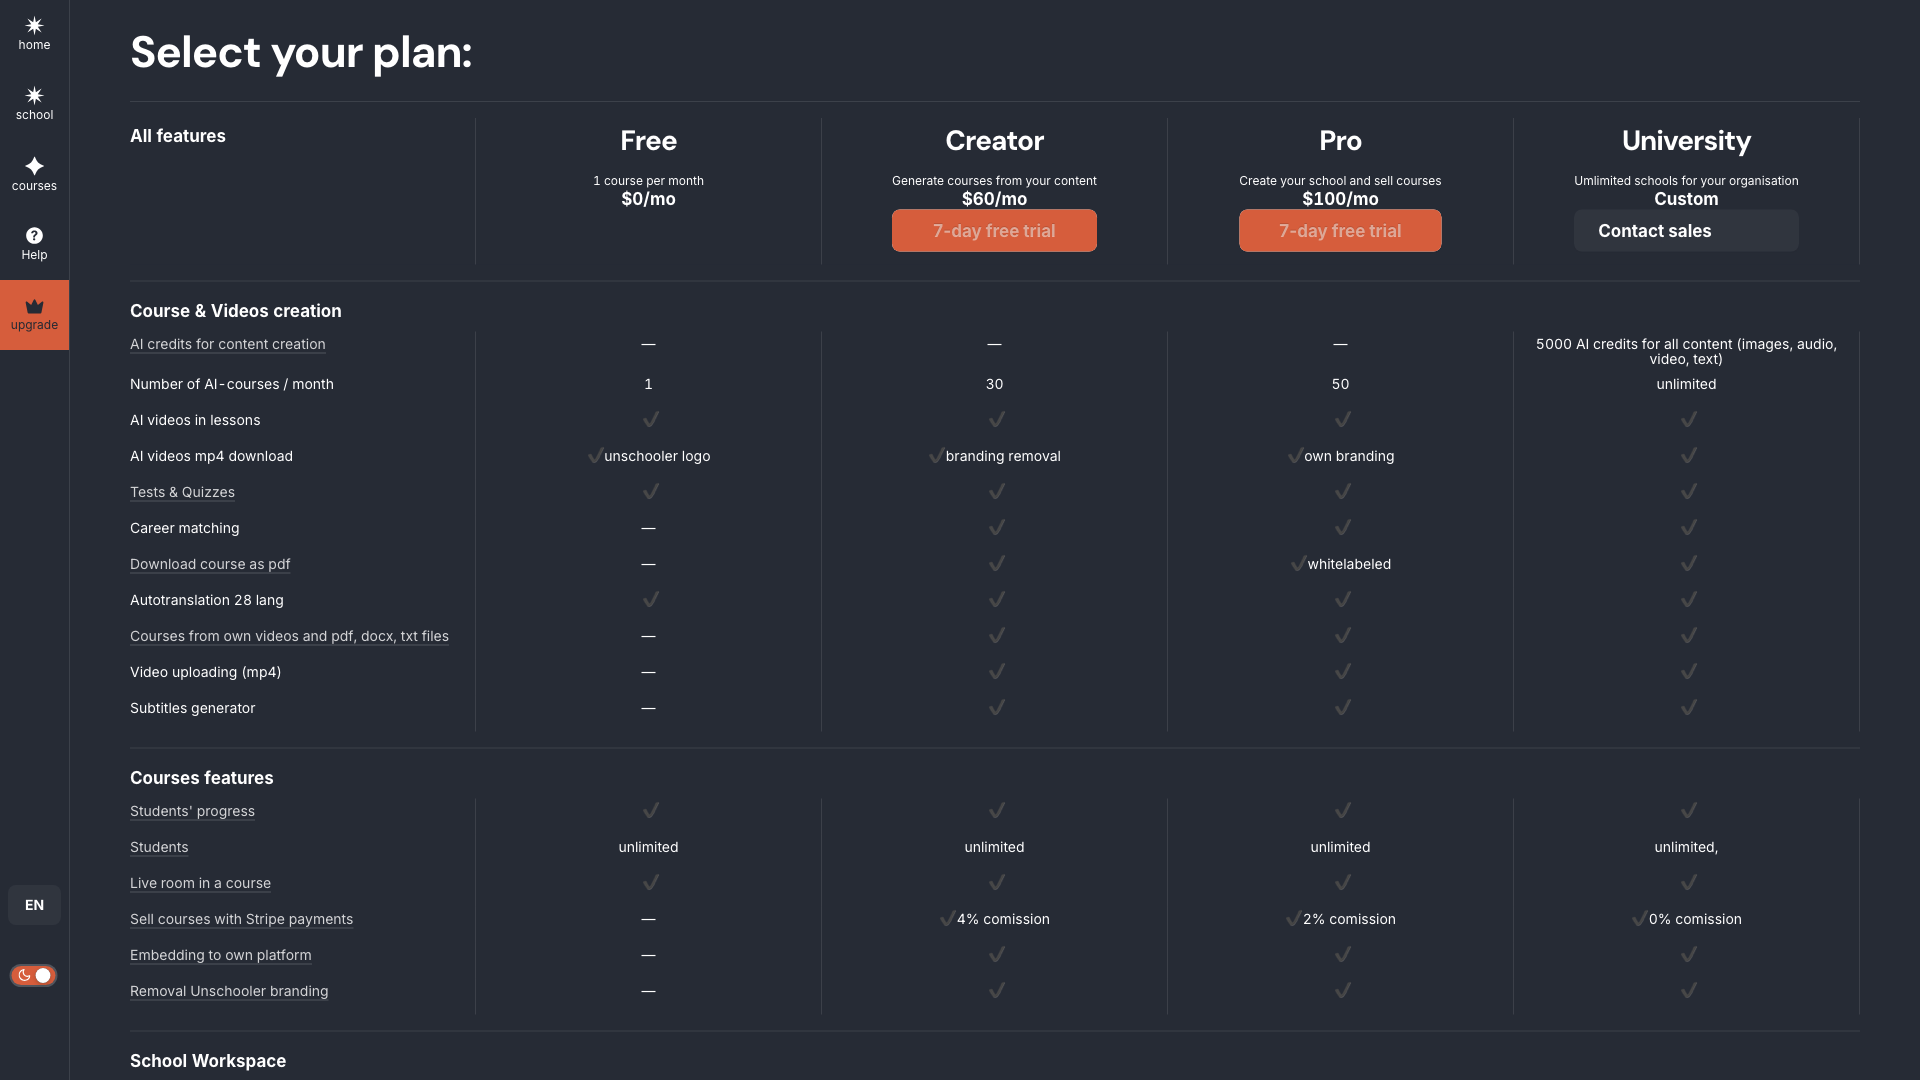Click Sell courses with Stripe payments link

[241, 919]
